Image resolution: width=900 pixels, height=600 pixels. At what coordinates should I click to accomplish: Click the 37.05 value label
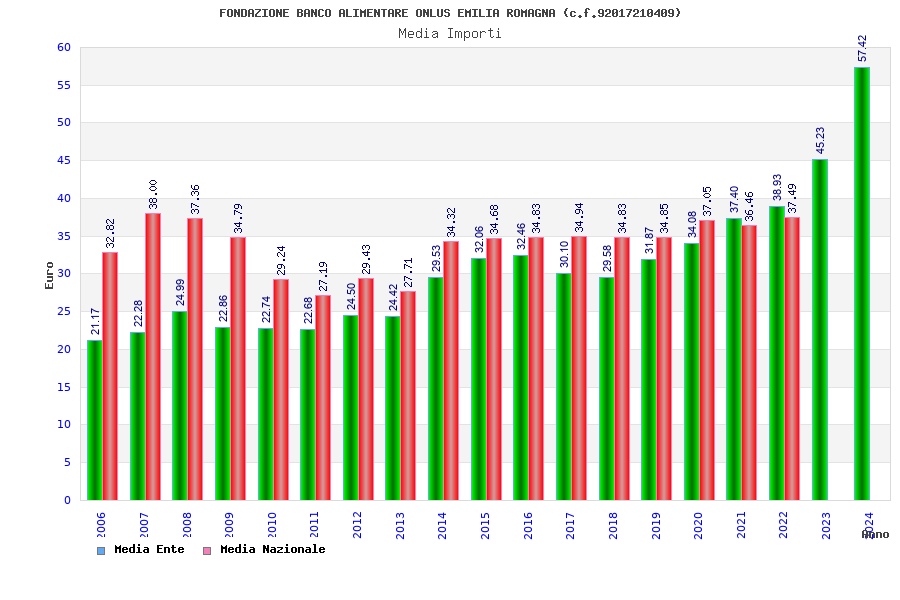707,202
